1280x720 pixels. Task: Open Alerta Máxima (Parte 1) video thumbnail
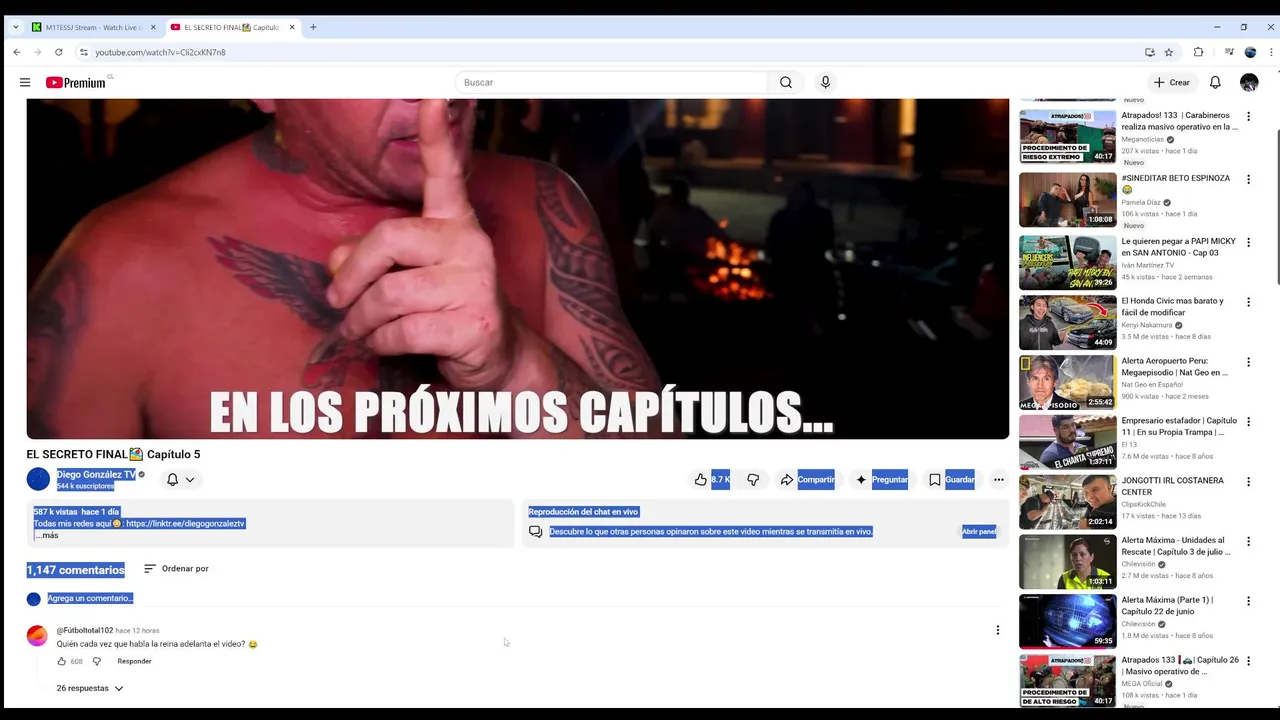(1067, 621)
